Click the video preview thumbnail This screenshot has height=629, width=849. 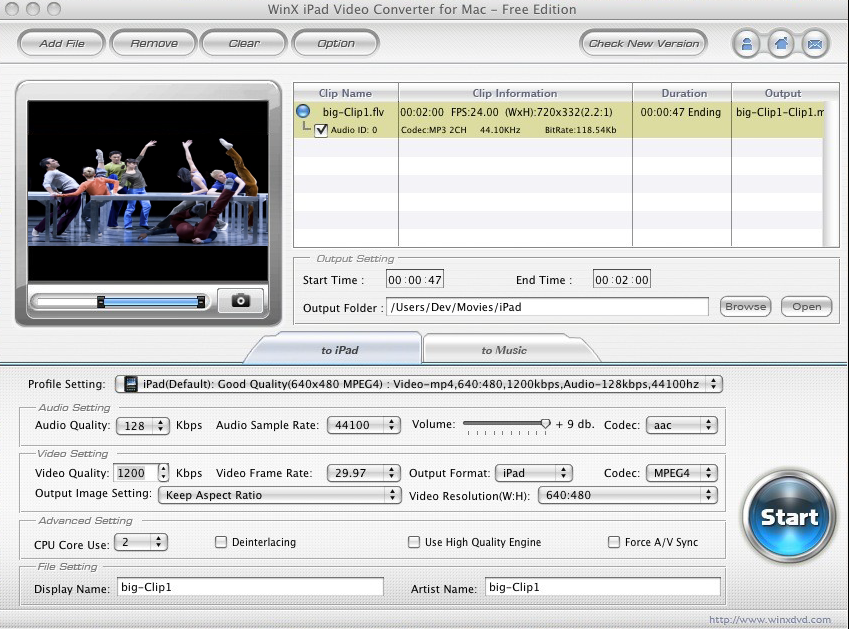(x=148, y=190)
